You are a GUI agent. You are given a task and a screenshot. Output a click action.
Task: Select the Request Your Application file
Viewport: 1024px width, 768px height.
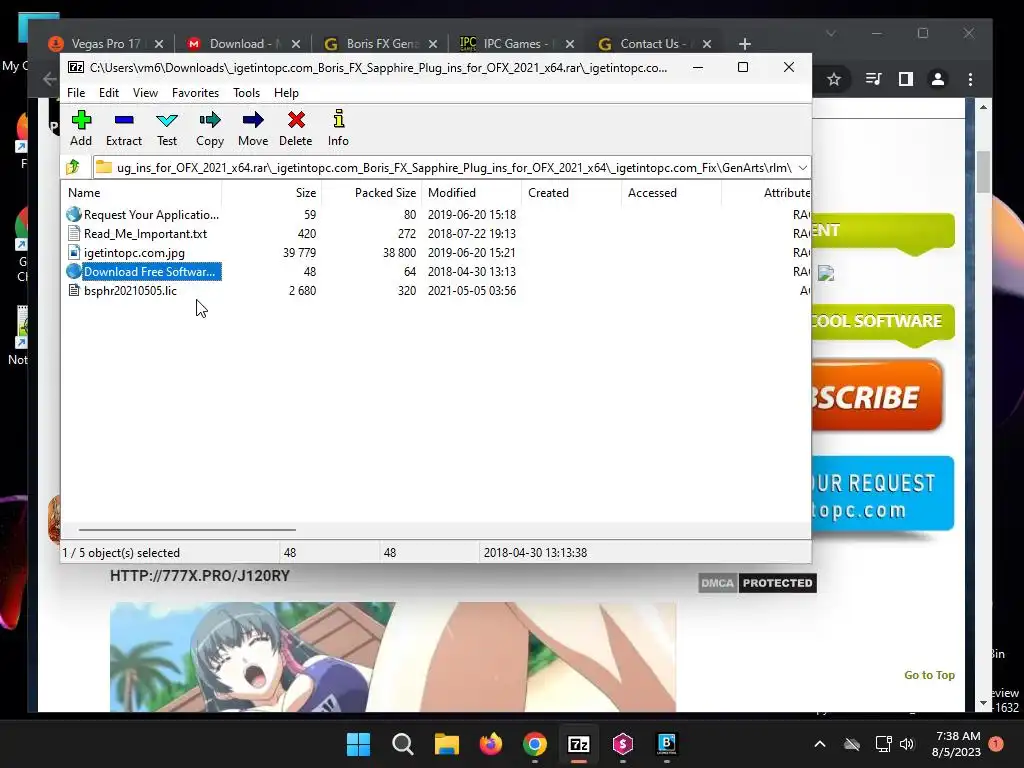[151, 215]
